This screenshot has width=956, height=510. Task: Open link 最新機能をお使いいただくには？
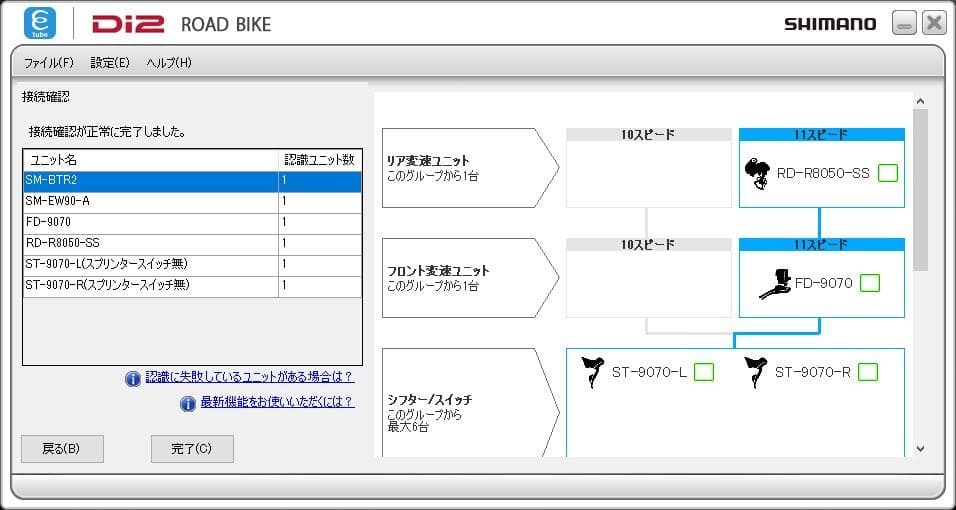coord(277,401)
